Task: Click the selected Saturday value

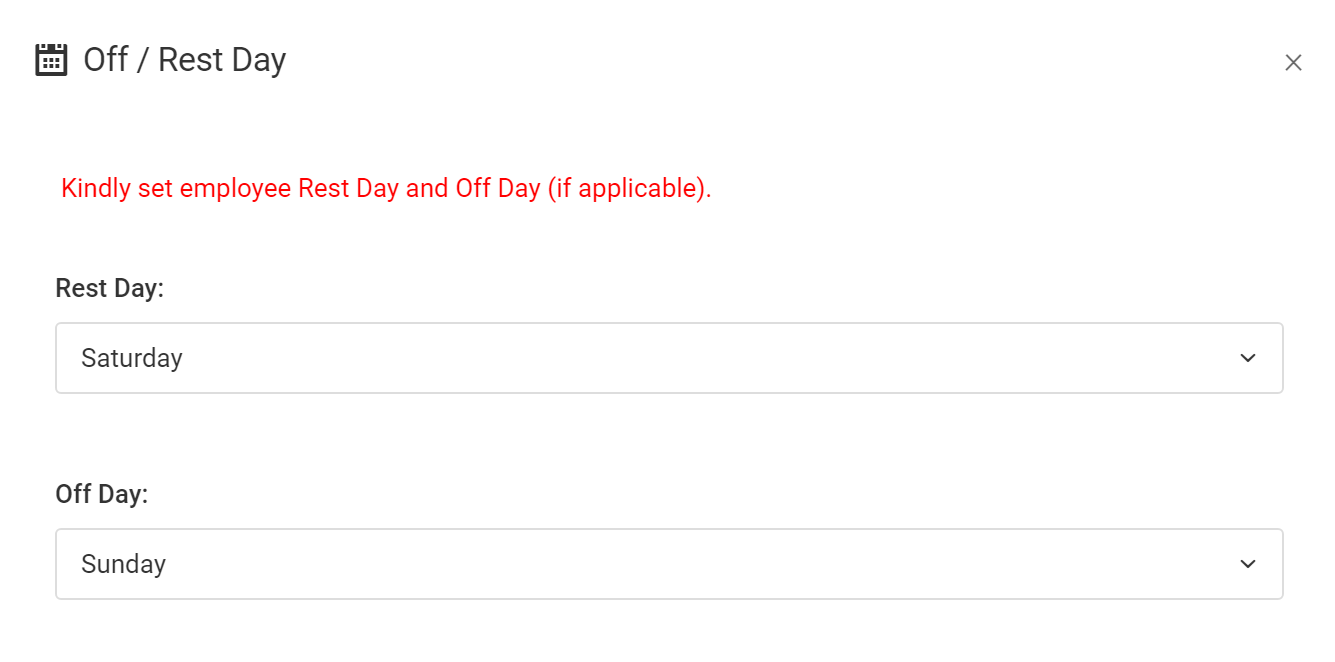Action: pos(132,358)
